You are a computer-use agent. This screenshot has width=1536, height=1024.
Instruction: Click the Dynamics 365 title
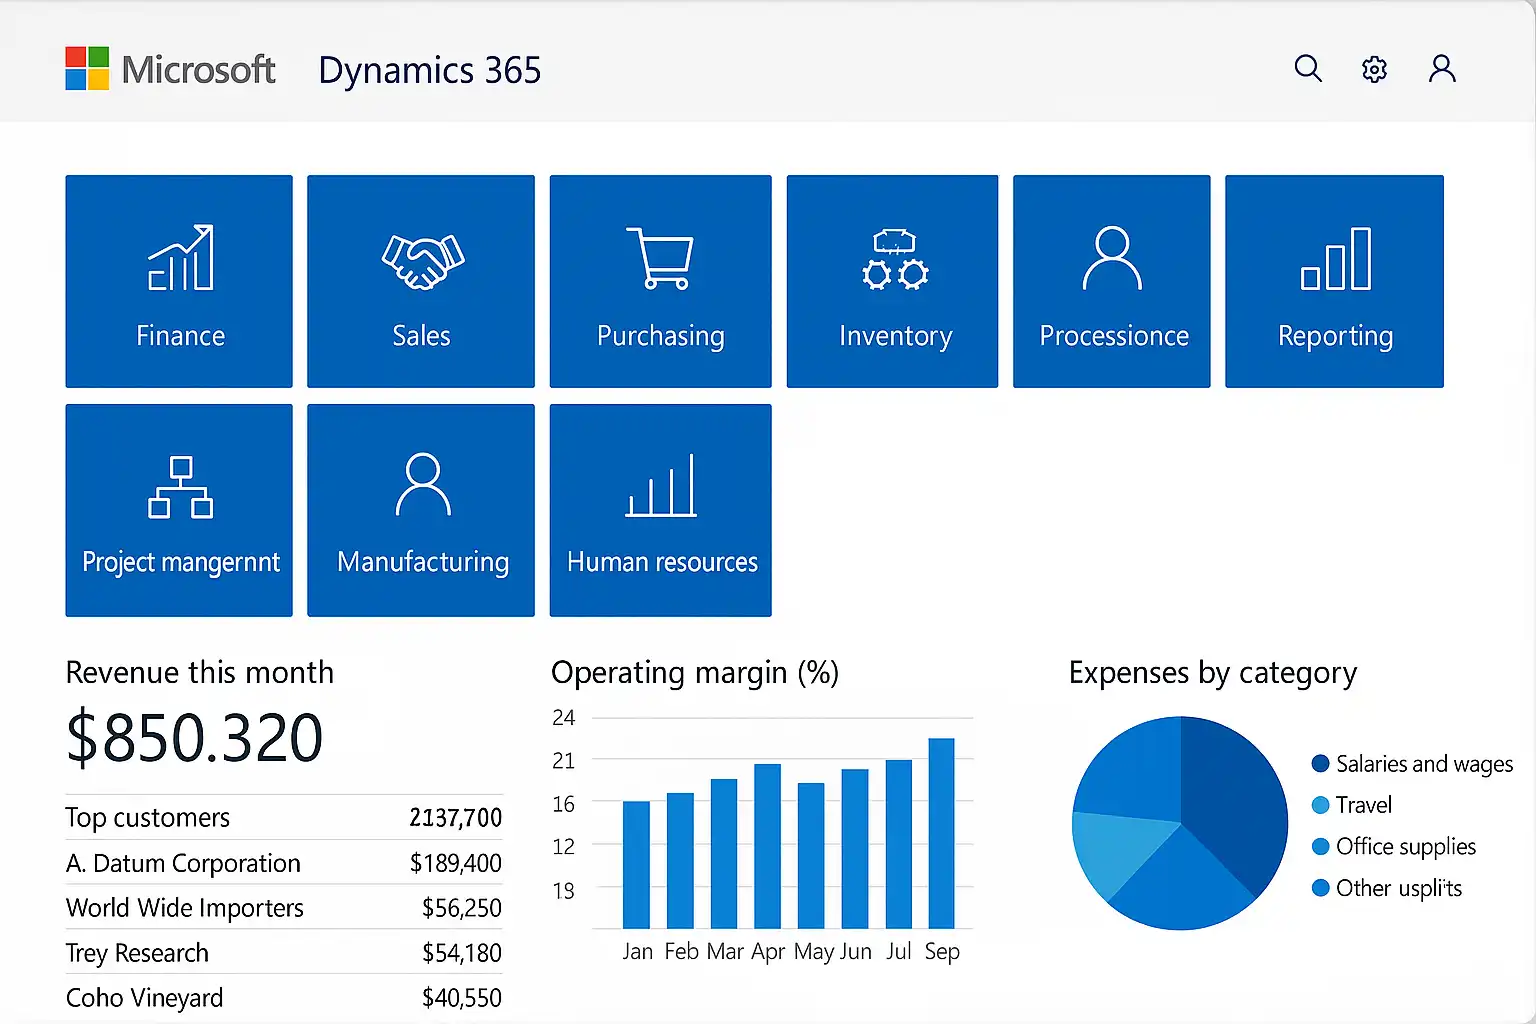tap(429, 70)
